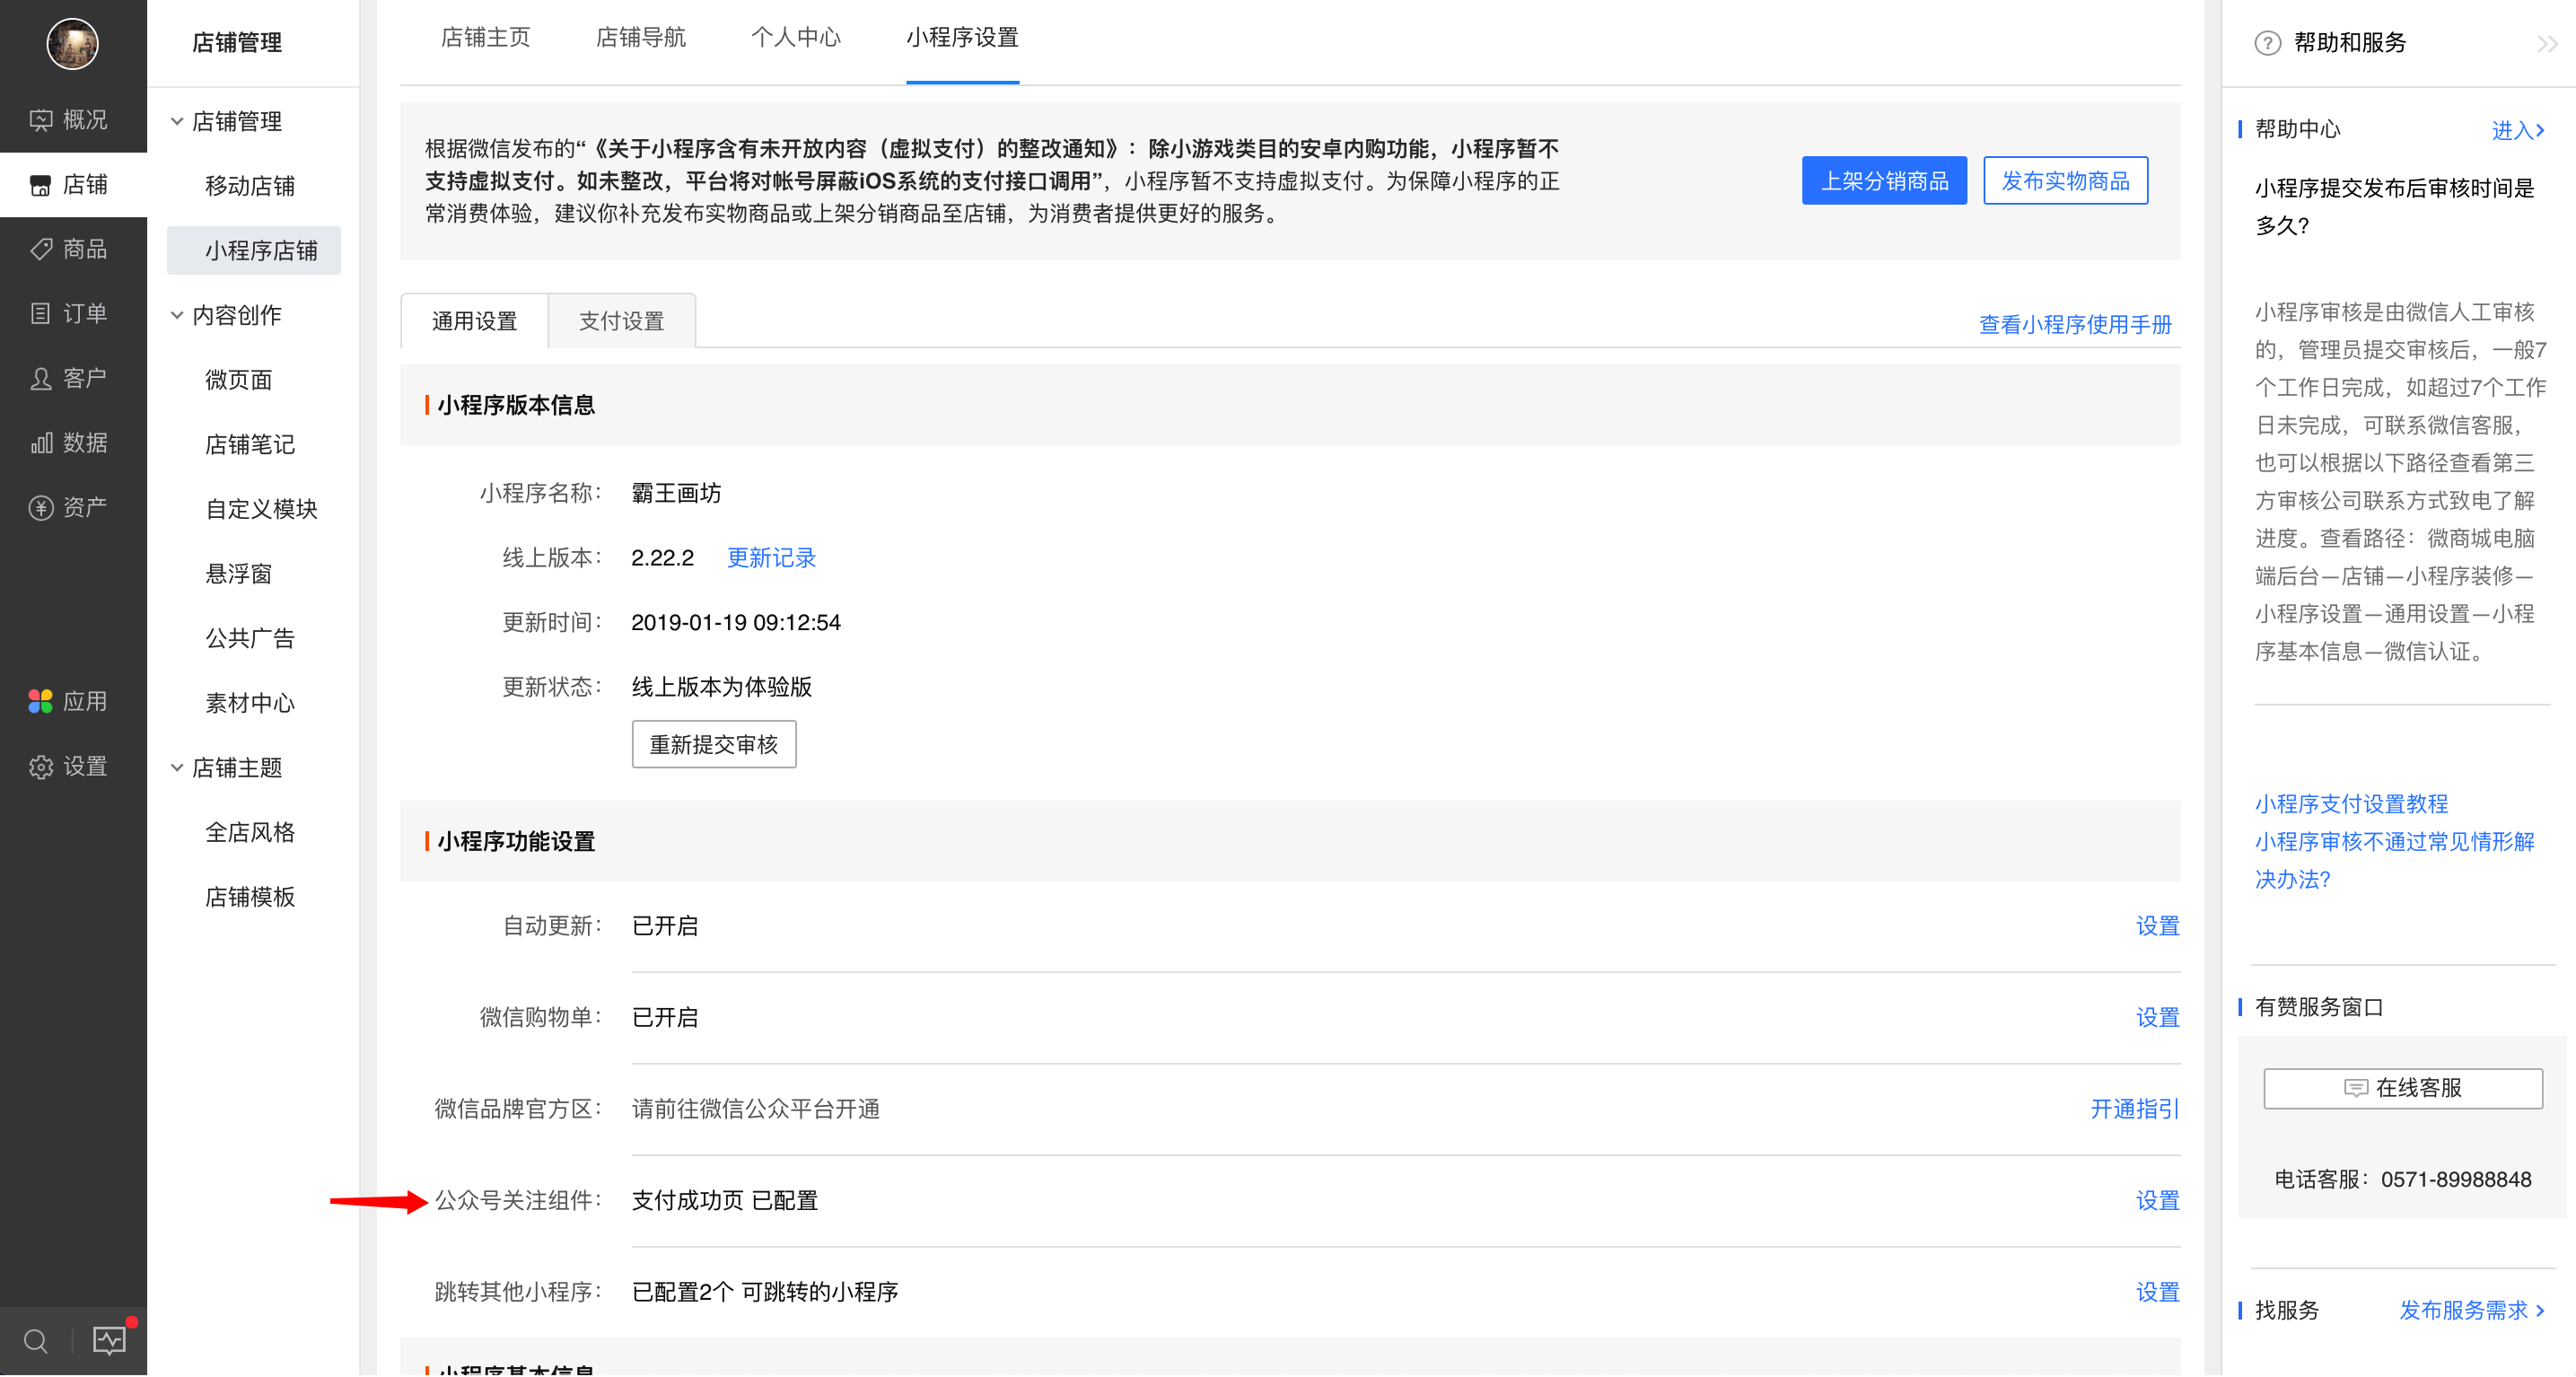The height and width of the screenshot is (1377, 2576).
Task: Click the 线上版本为体验版 status text
Action: coord(721,688)
